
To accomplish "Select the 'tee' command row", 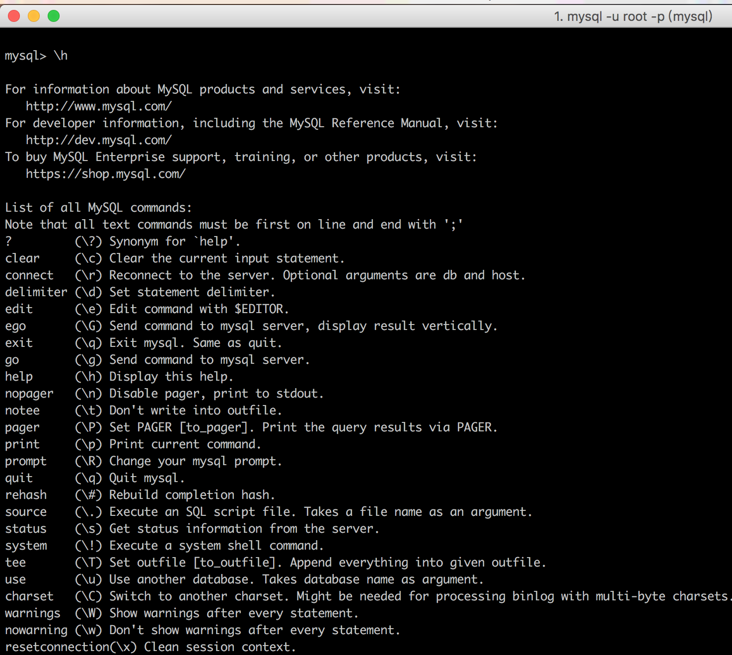I will pyautogui.click(x=275, y=563).
